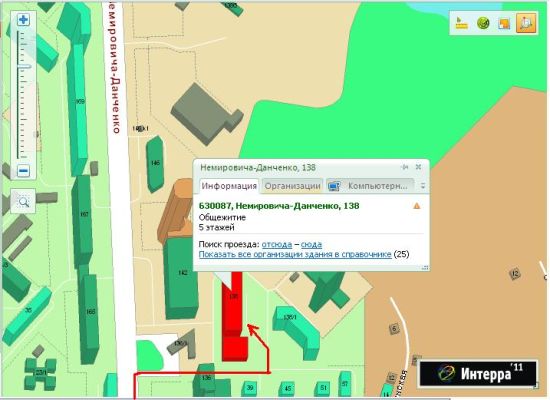Click the orange square selection tool
Viewport: 550px width, 400px height.
pos(504,24)
